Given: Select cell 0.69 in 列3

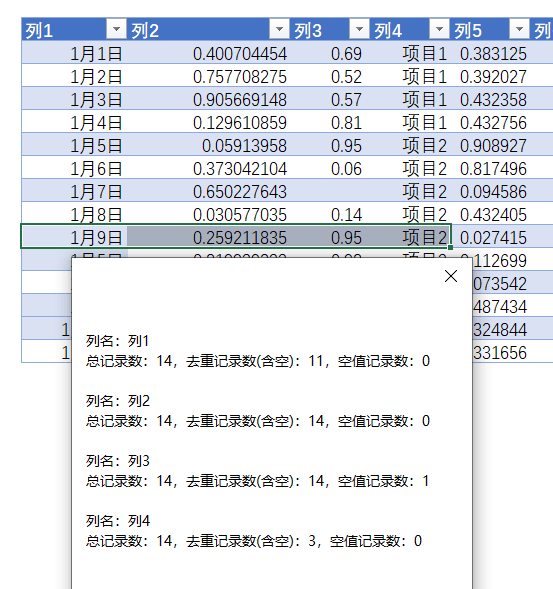Looking at the screenshot, I should click(330, 53).
